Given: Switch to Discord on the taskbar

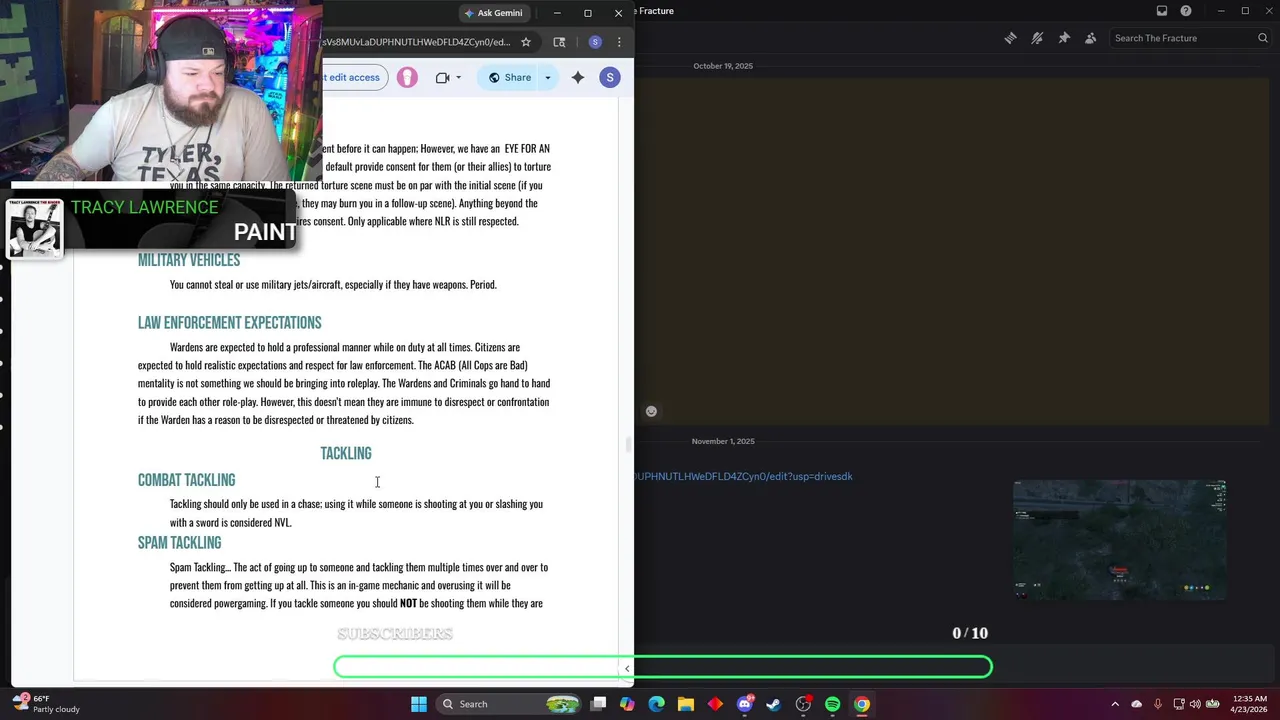Looking at the screenshot, I should (744, 704).
